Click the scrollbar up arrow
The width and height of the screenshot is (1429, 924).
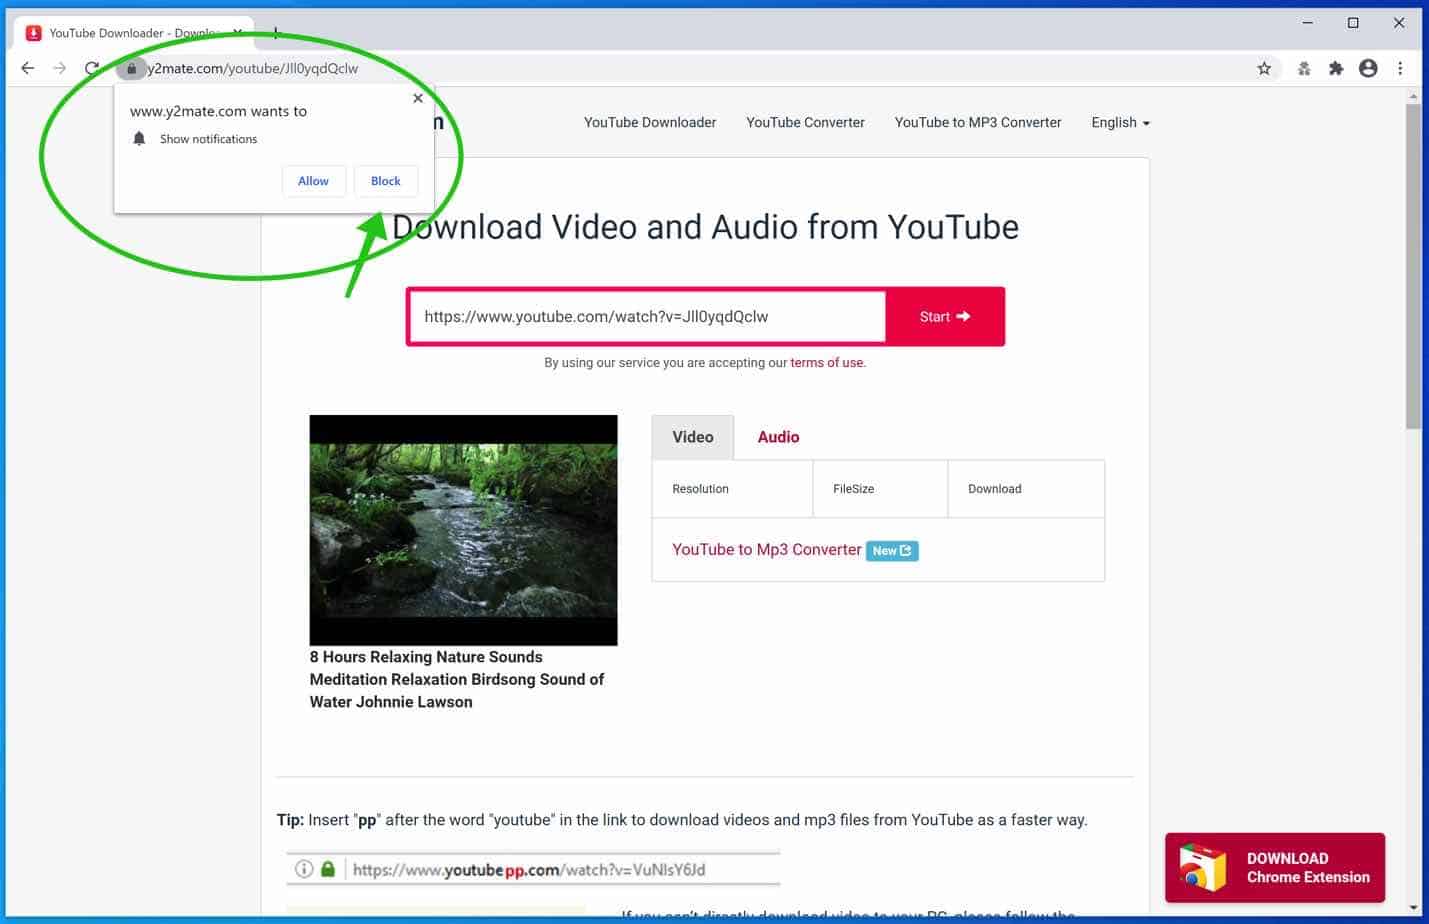pyautogui.click(x=1413, y=96)
